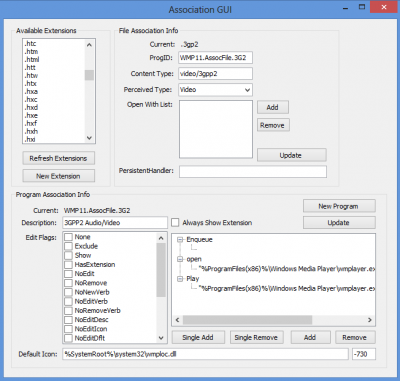Enable the NoEdit flag
400x381 pixels.
(68, 274)
